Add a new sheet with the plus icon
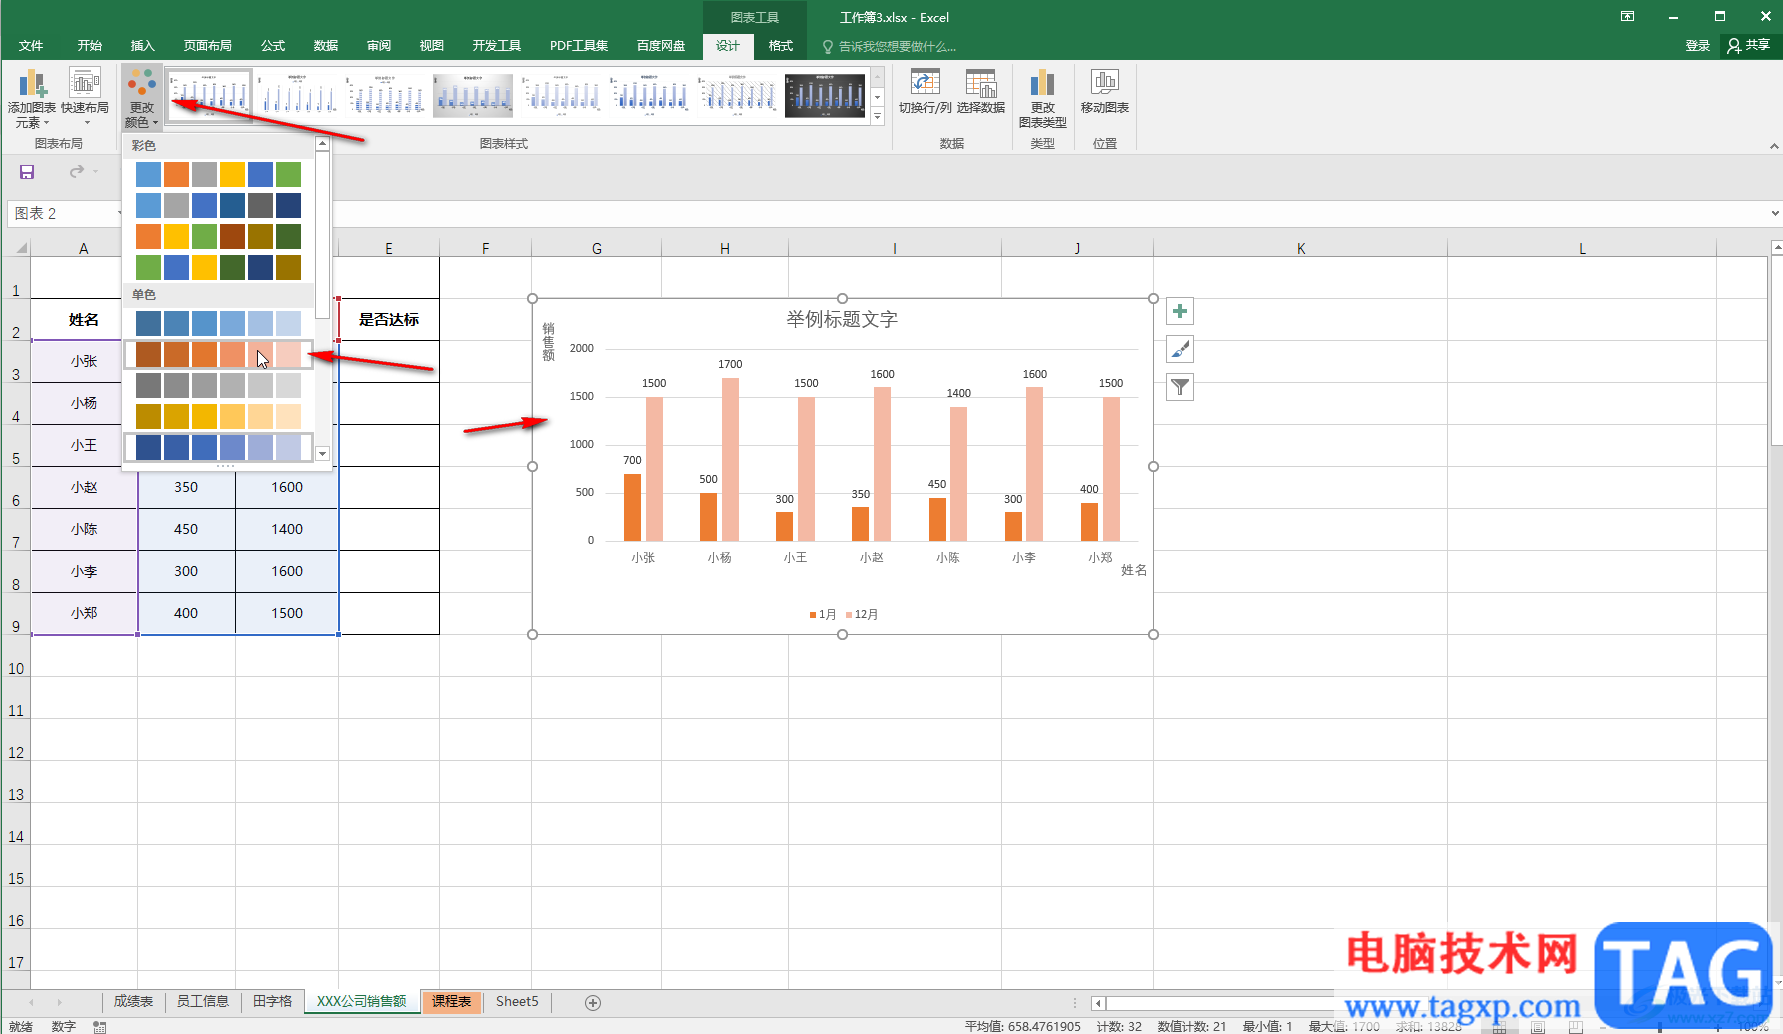Viewport: 1783px width, 1034px height. point(593,1002)
